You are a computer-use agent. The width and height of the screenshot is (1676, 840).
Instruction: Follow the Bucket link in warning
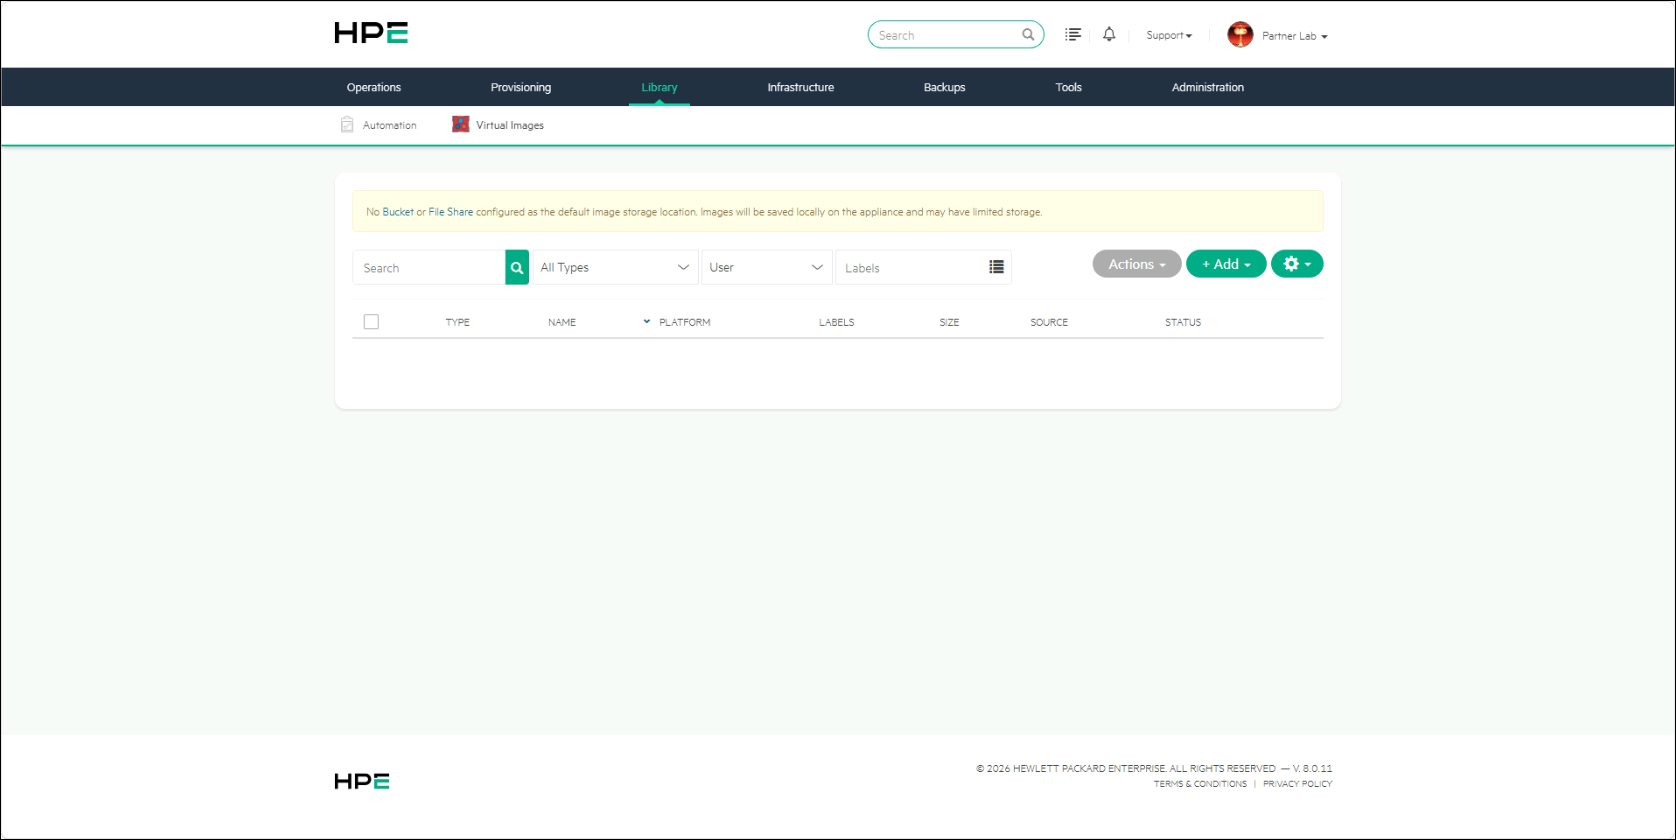[x=398, y=212]
